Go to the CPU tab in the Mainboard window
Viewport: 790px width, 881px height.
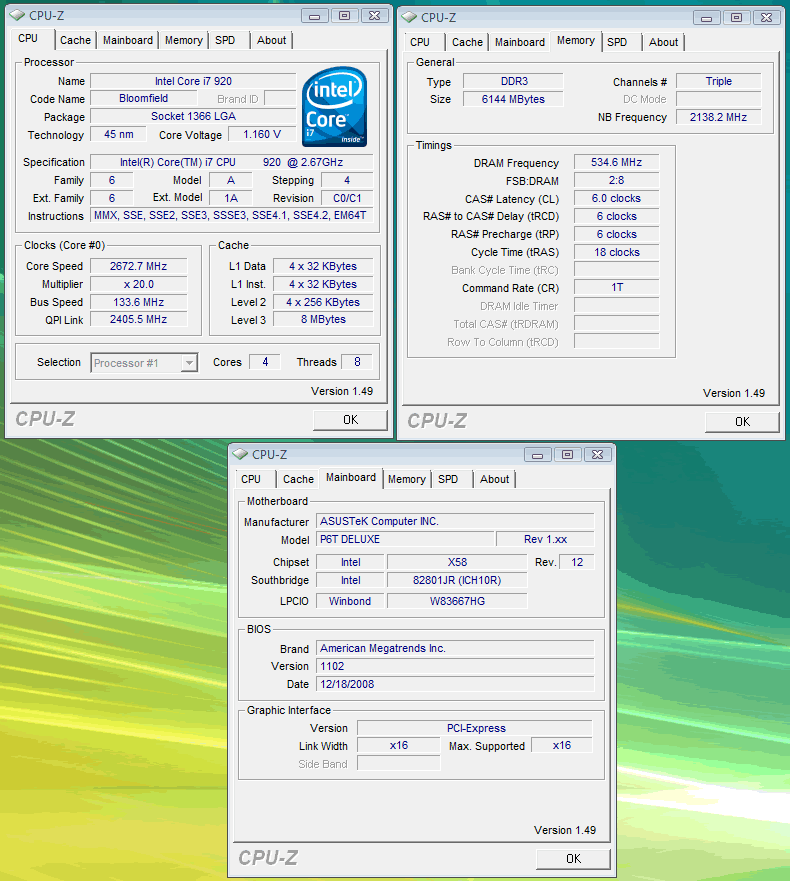[251, 479]
